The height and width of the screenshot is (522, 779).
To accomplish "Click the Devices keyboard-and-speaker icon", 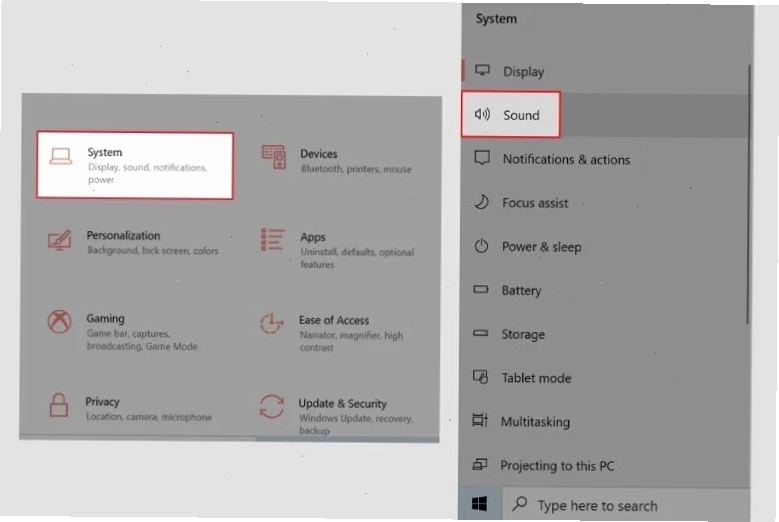I will point(274,156).
